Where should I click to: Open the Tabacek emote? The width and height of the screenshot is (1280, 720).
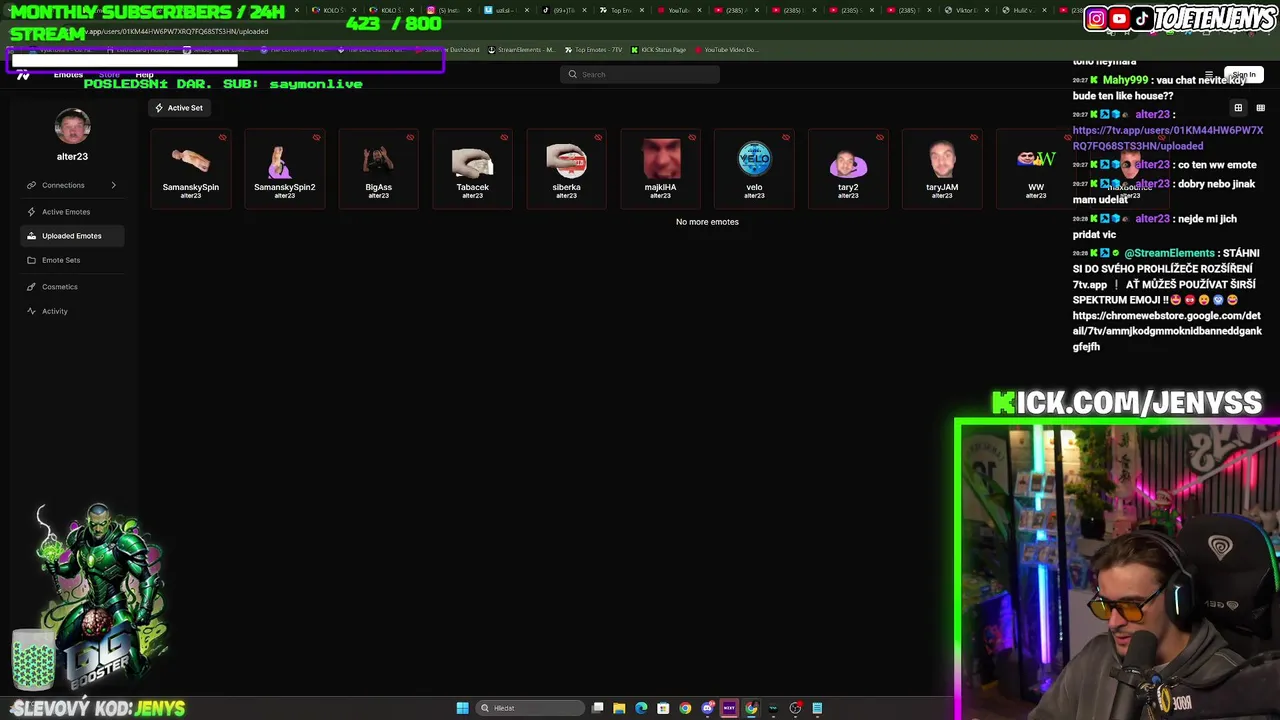pos(472,168)
